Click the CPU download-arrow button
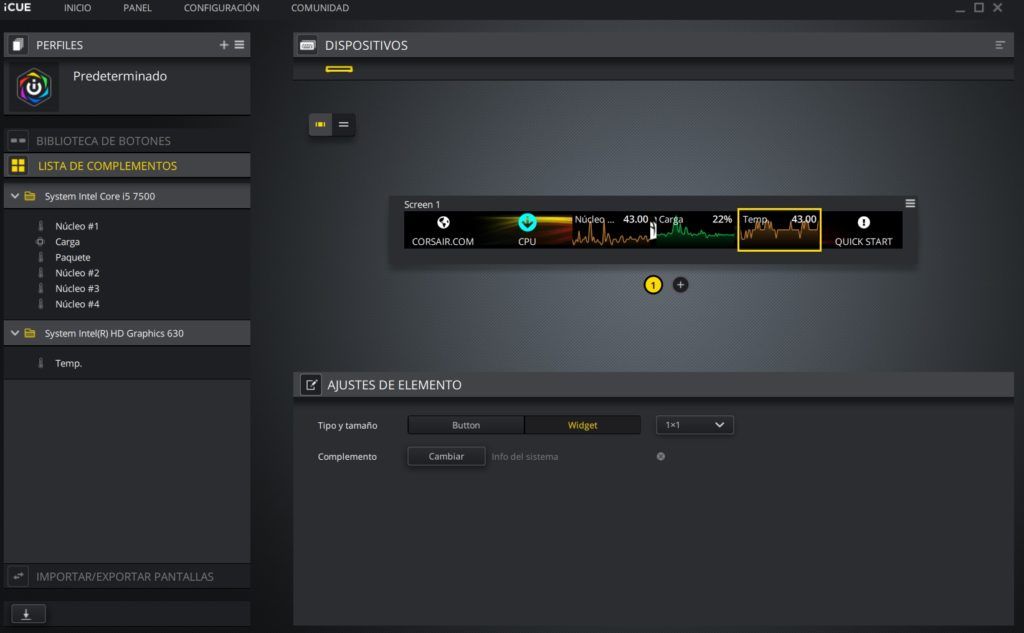 (x=527, y=230)
